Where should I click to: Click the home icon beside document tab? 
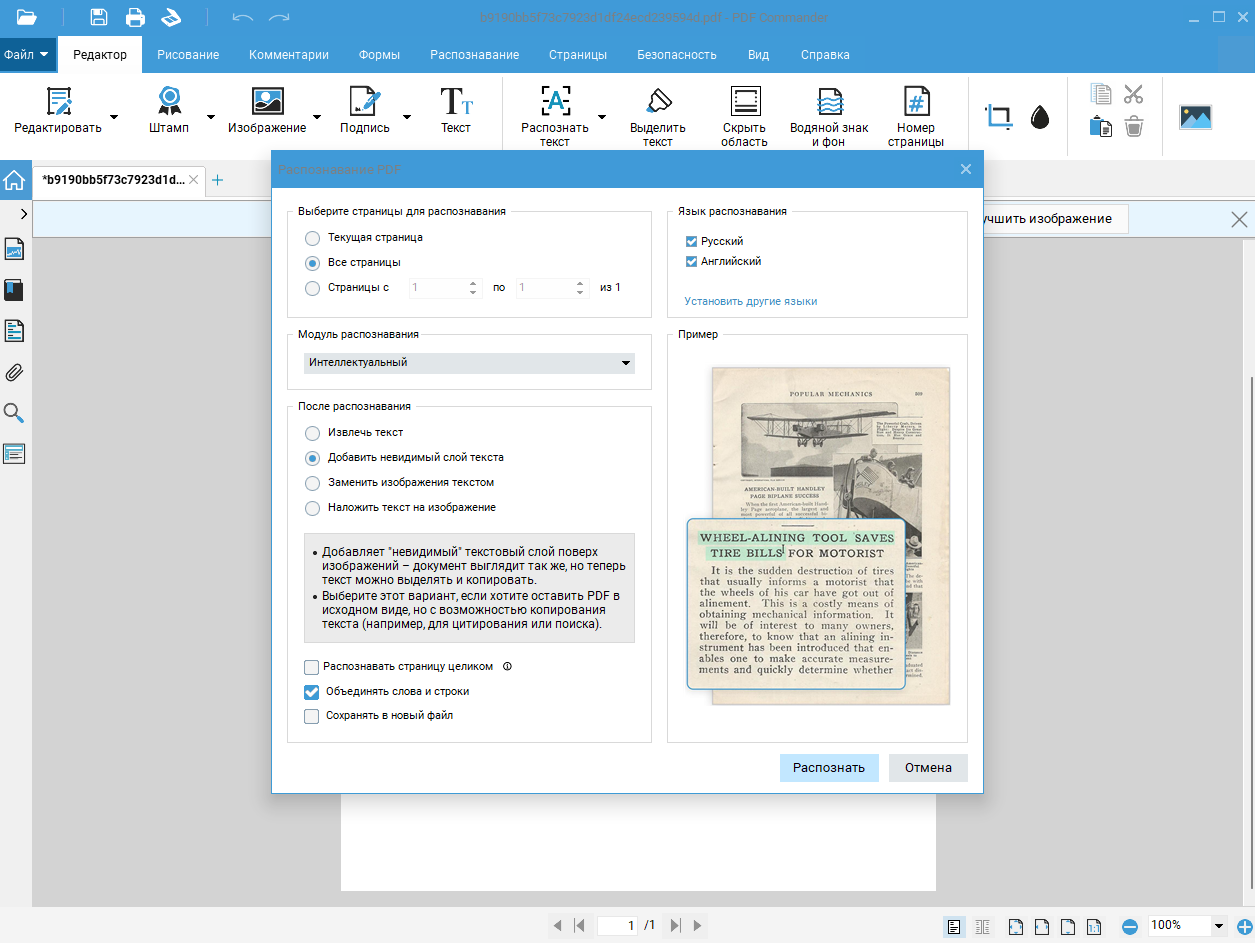15,181
